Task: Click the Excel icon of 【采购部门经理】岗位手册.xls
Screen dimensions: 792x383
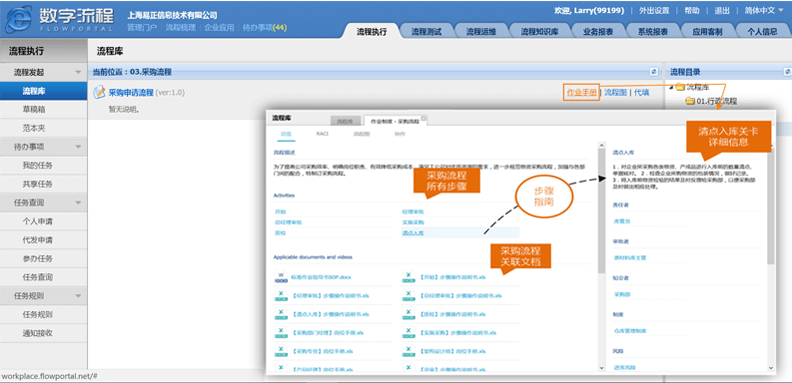Action: [x=280, y=332]
